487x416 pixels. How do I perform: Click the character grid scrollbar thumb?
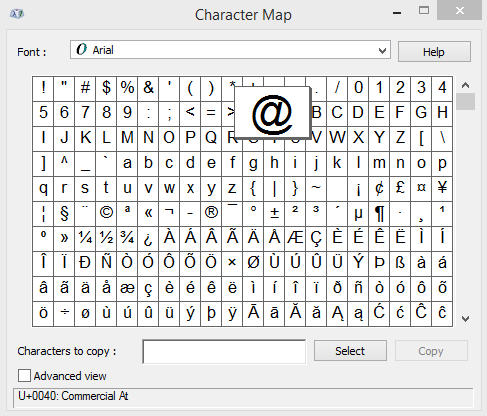pos(465,101)
